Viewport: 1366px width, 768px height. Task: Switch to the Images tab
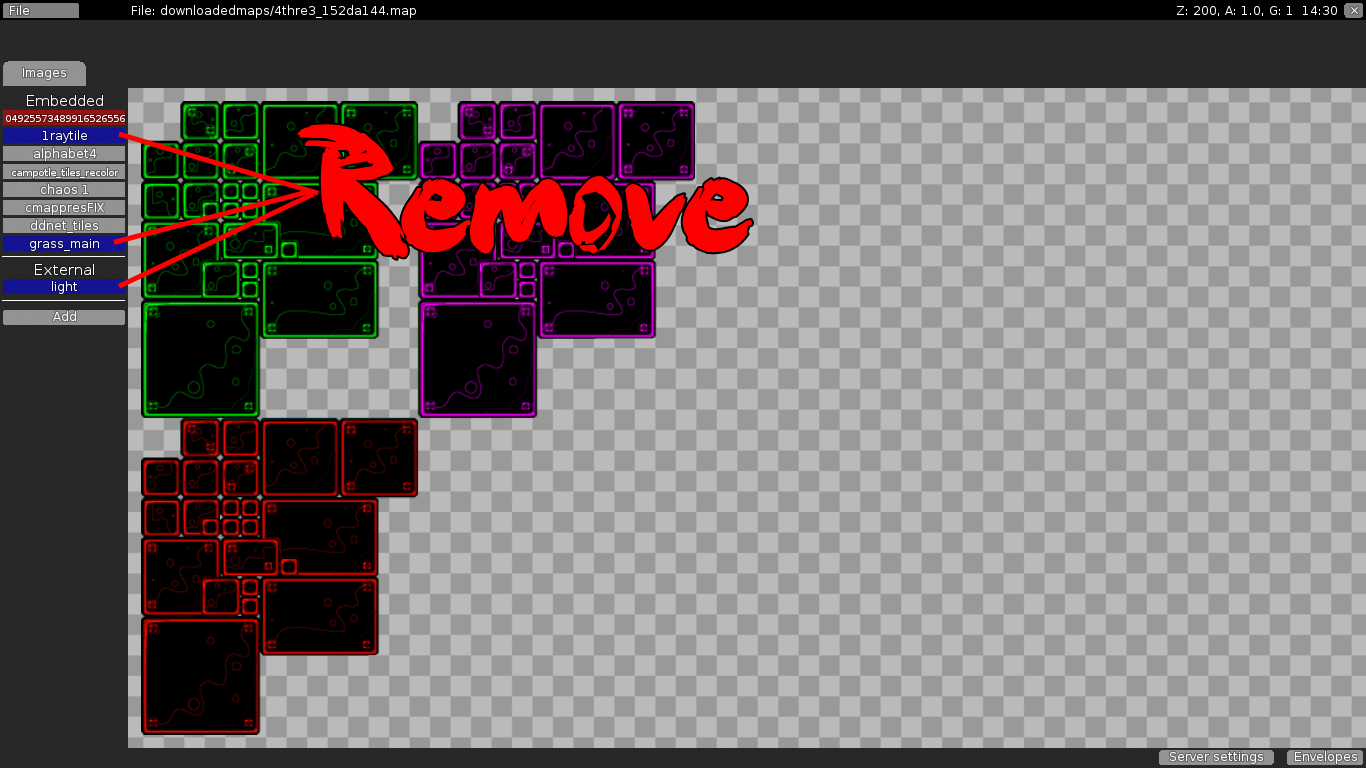44,73
